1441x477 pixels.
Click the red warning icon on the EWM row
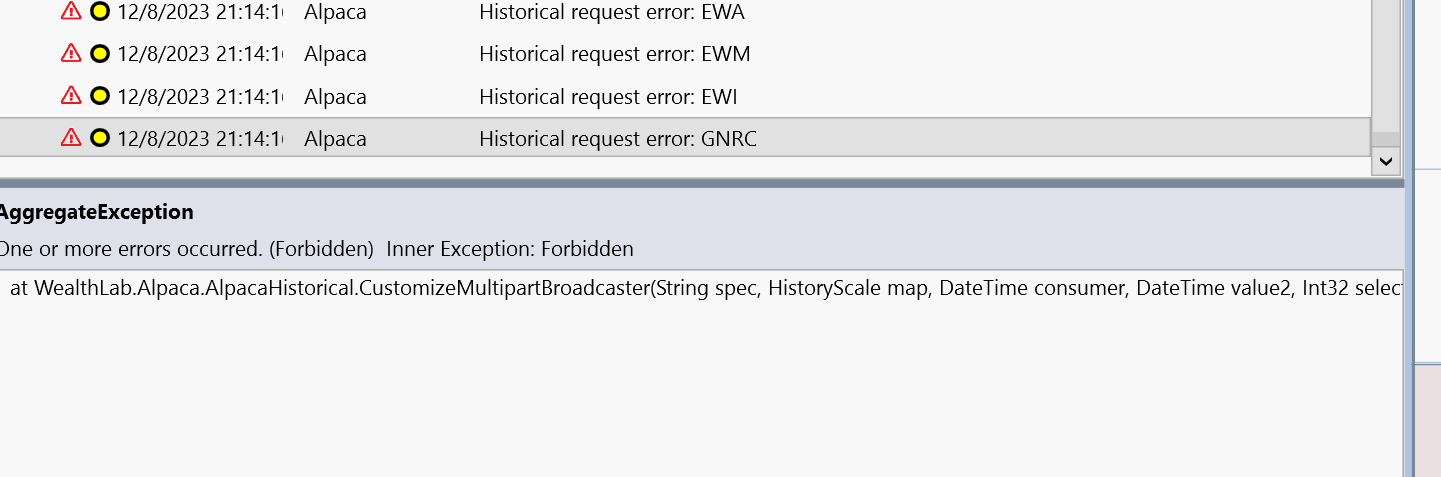click(x=71, y=53)
